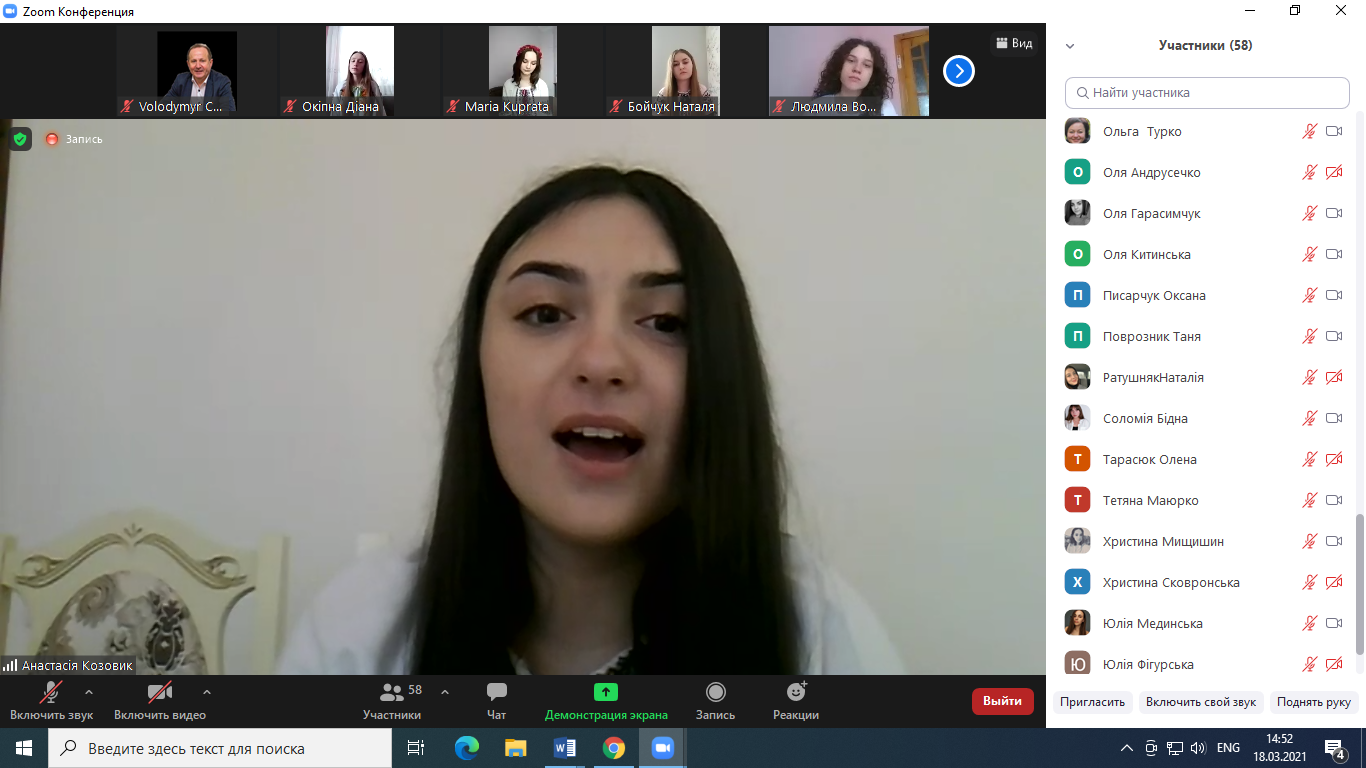Click the Найти участника search field
This screenshot has height=768, width=1366.
point(1207,93)
